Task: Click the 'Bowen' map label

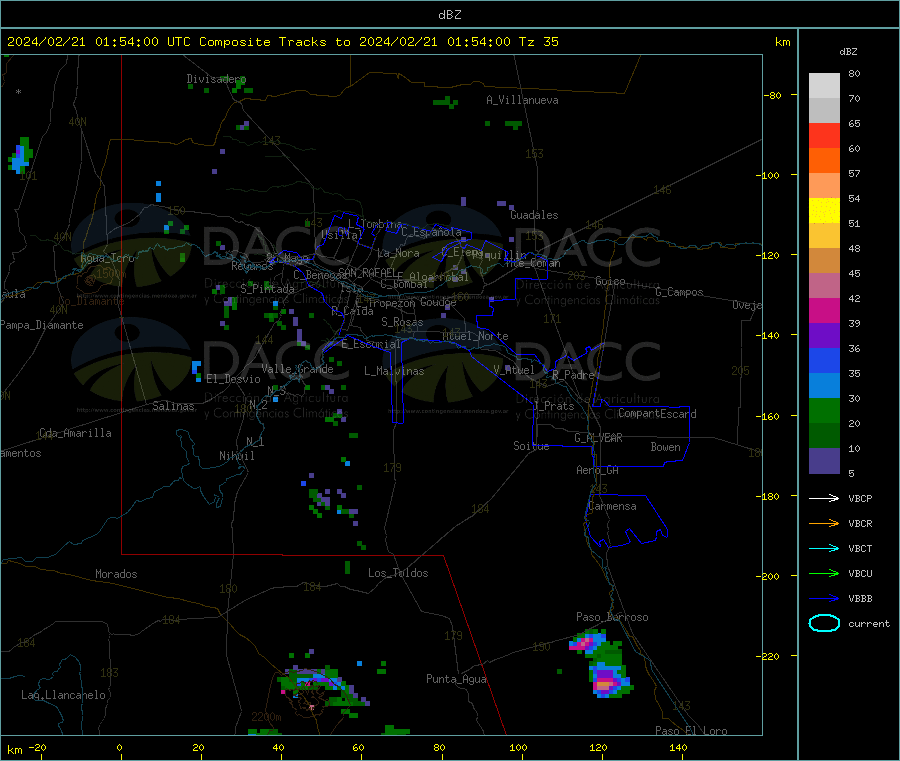Action: pos(665,447)
